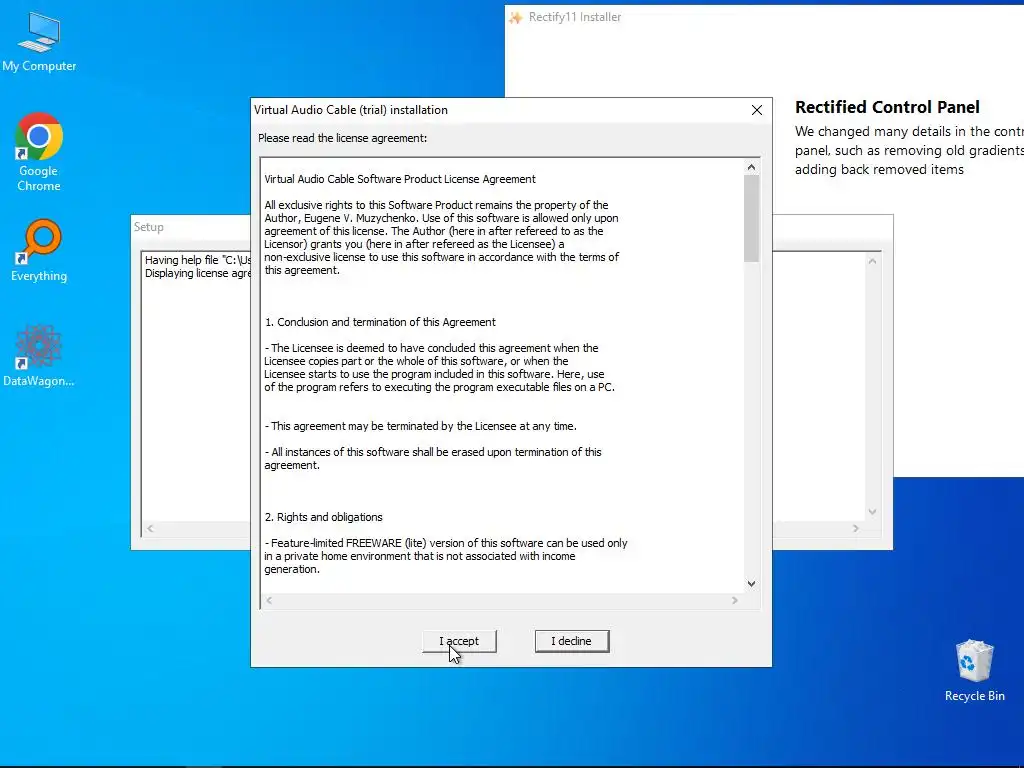This screenshot has width=1024, height=768.
Task: Launch the Everything search shortcut
Action: (x=39, y=249)
